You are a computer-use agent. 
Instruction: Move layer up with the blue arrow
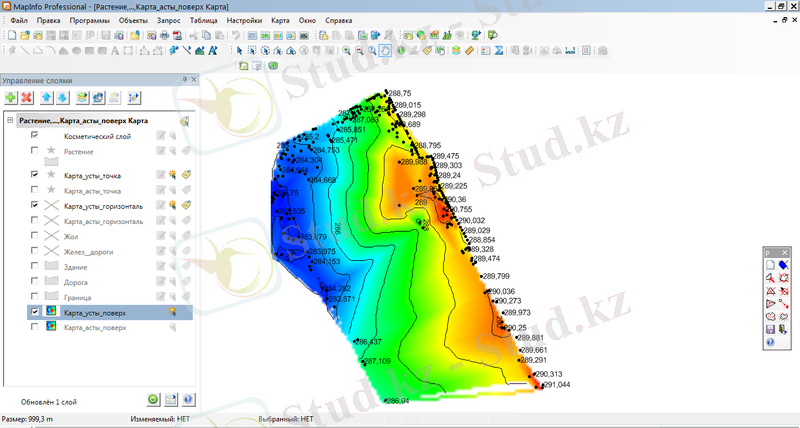(x=46, y=97)
